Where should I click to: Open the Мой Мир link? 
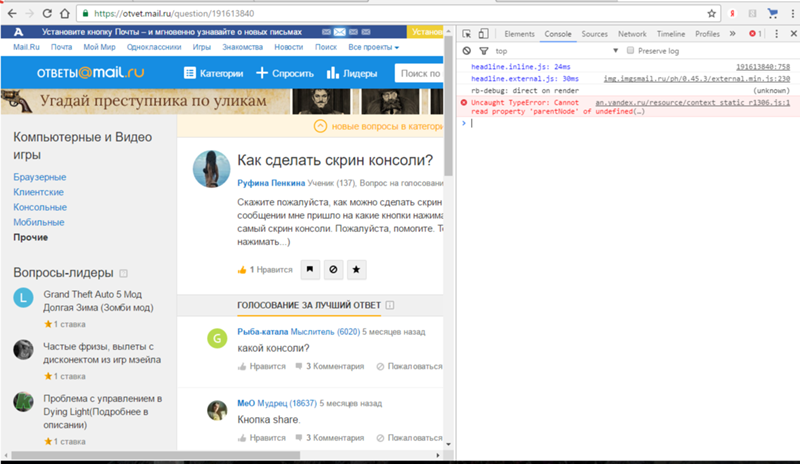coord(99,47)
